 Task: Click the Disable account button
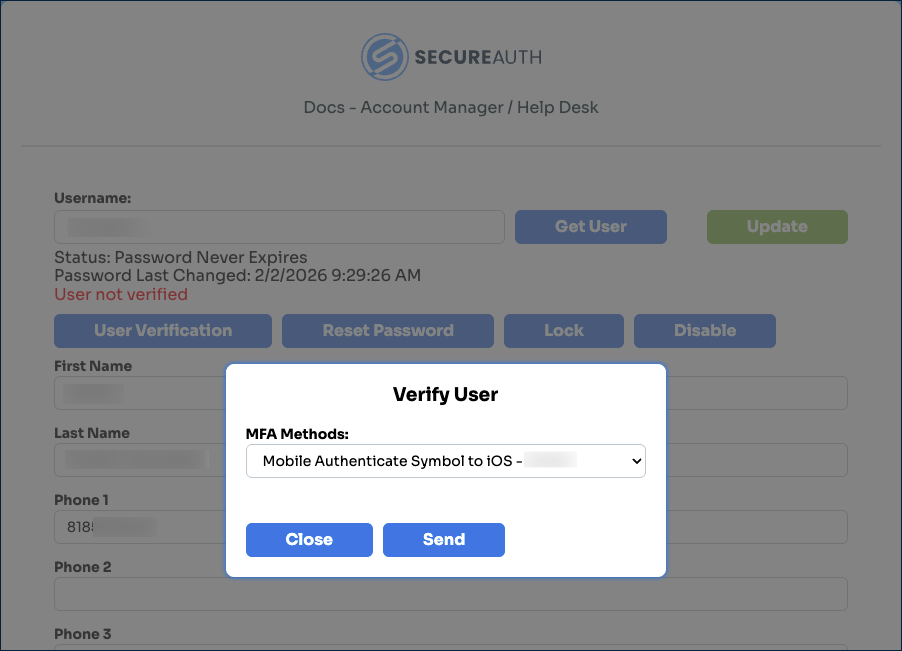click(705, 331)
